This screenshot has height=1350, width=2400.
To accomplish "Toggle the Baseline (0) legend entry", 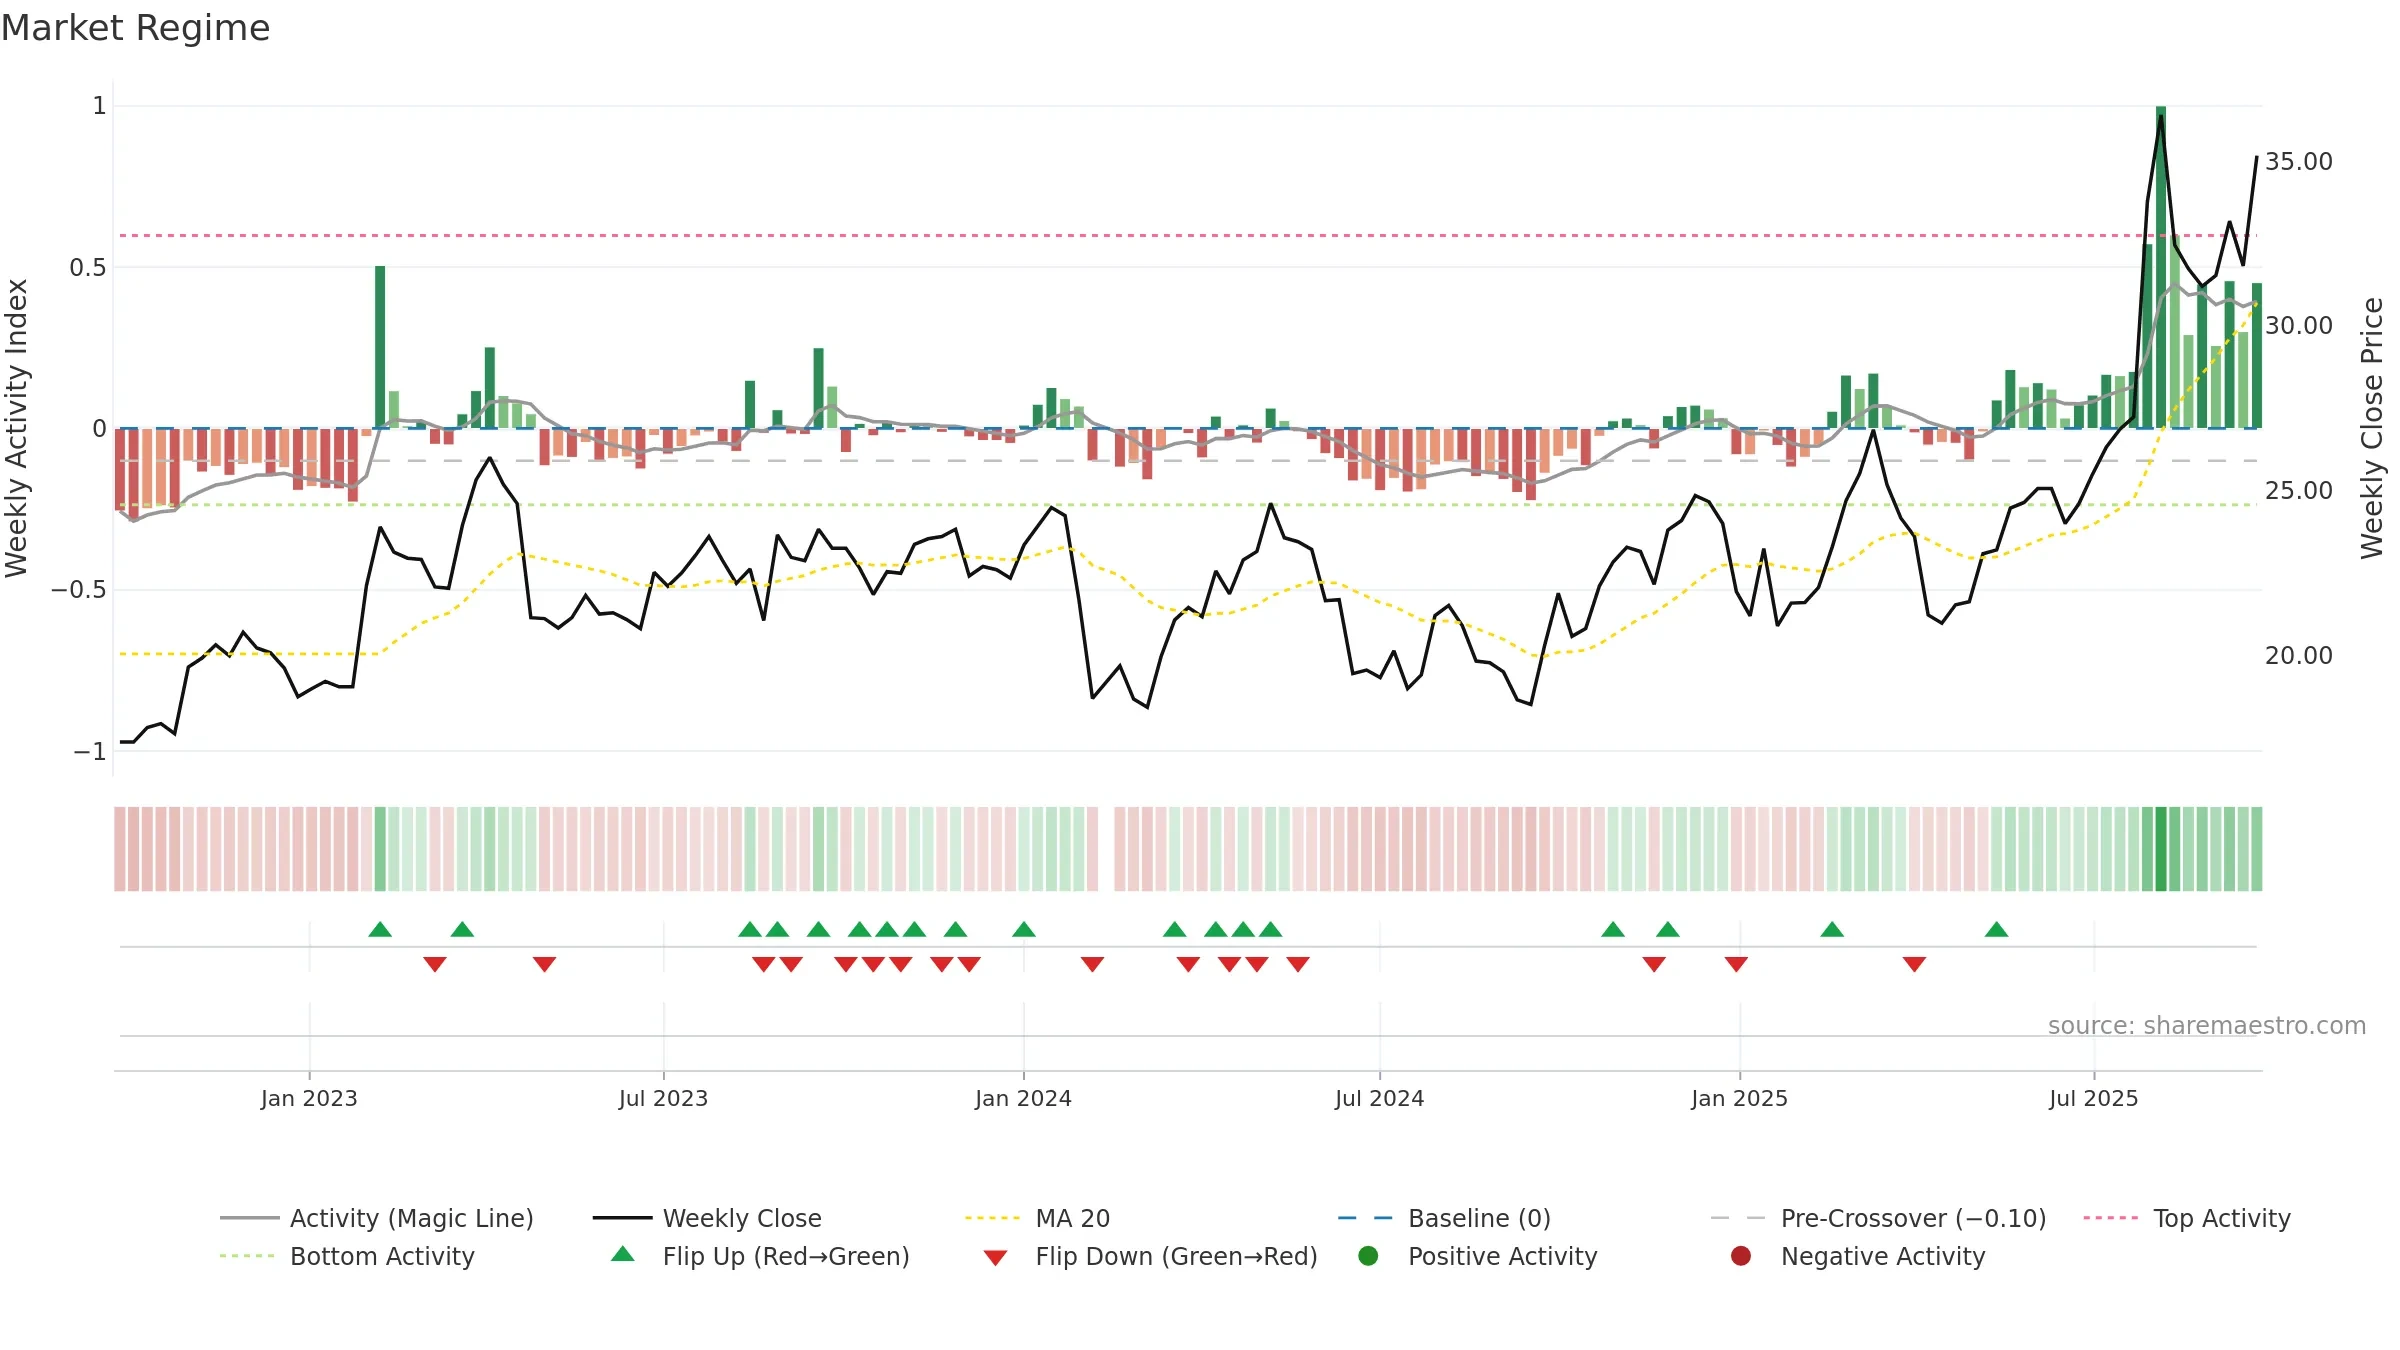I will click(x=1444, y=1218).
